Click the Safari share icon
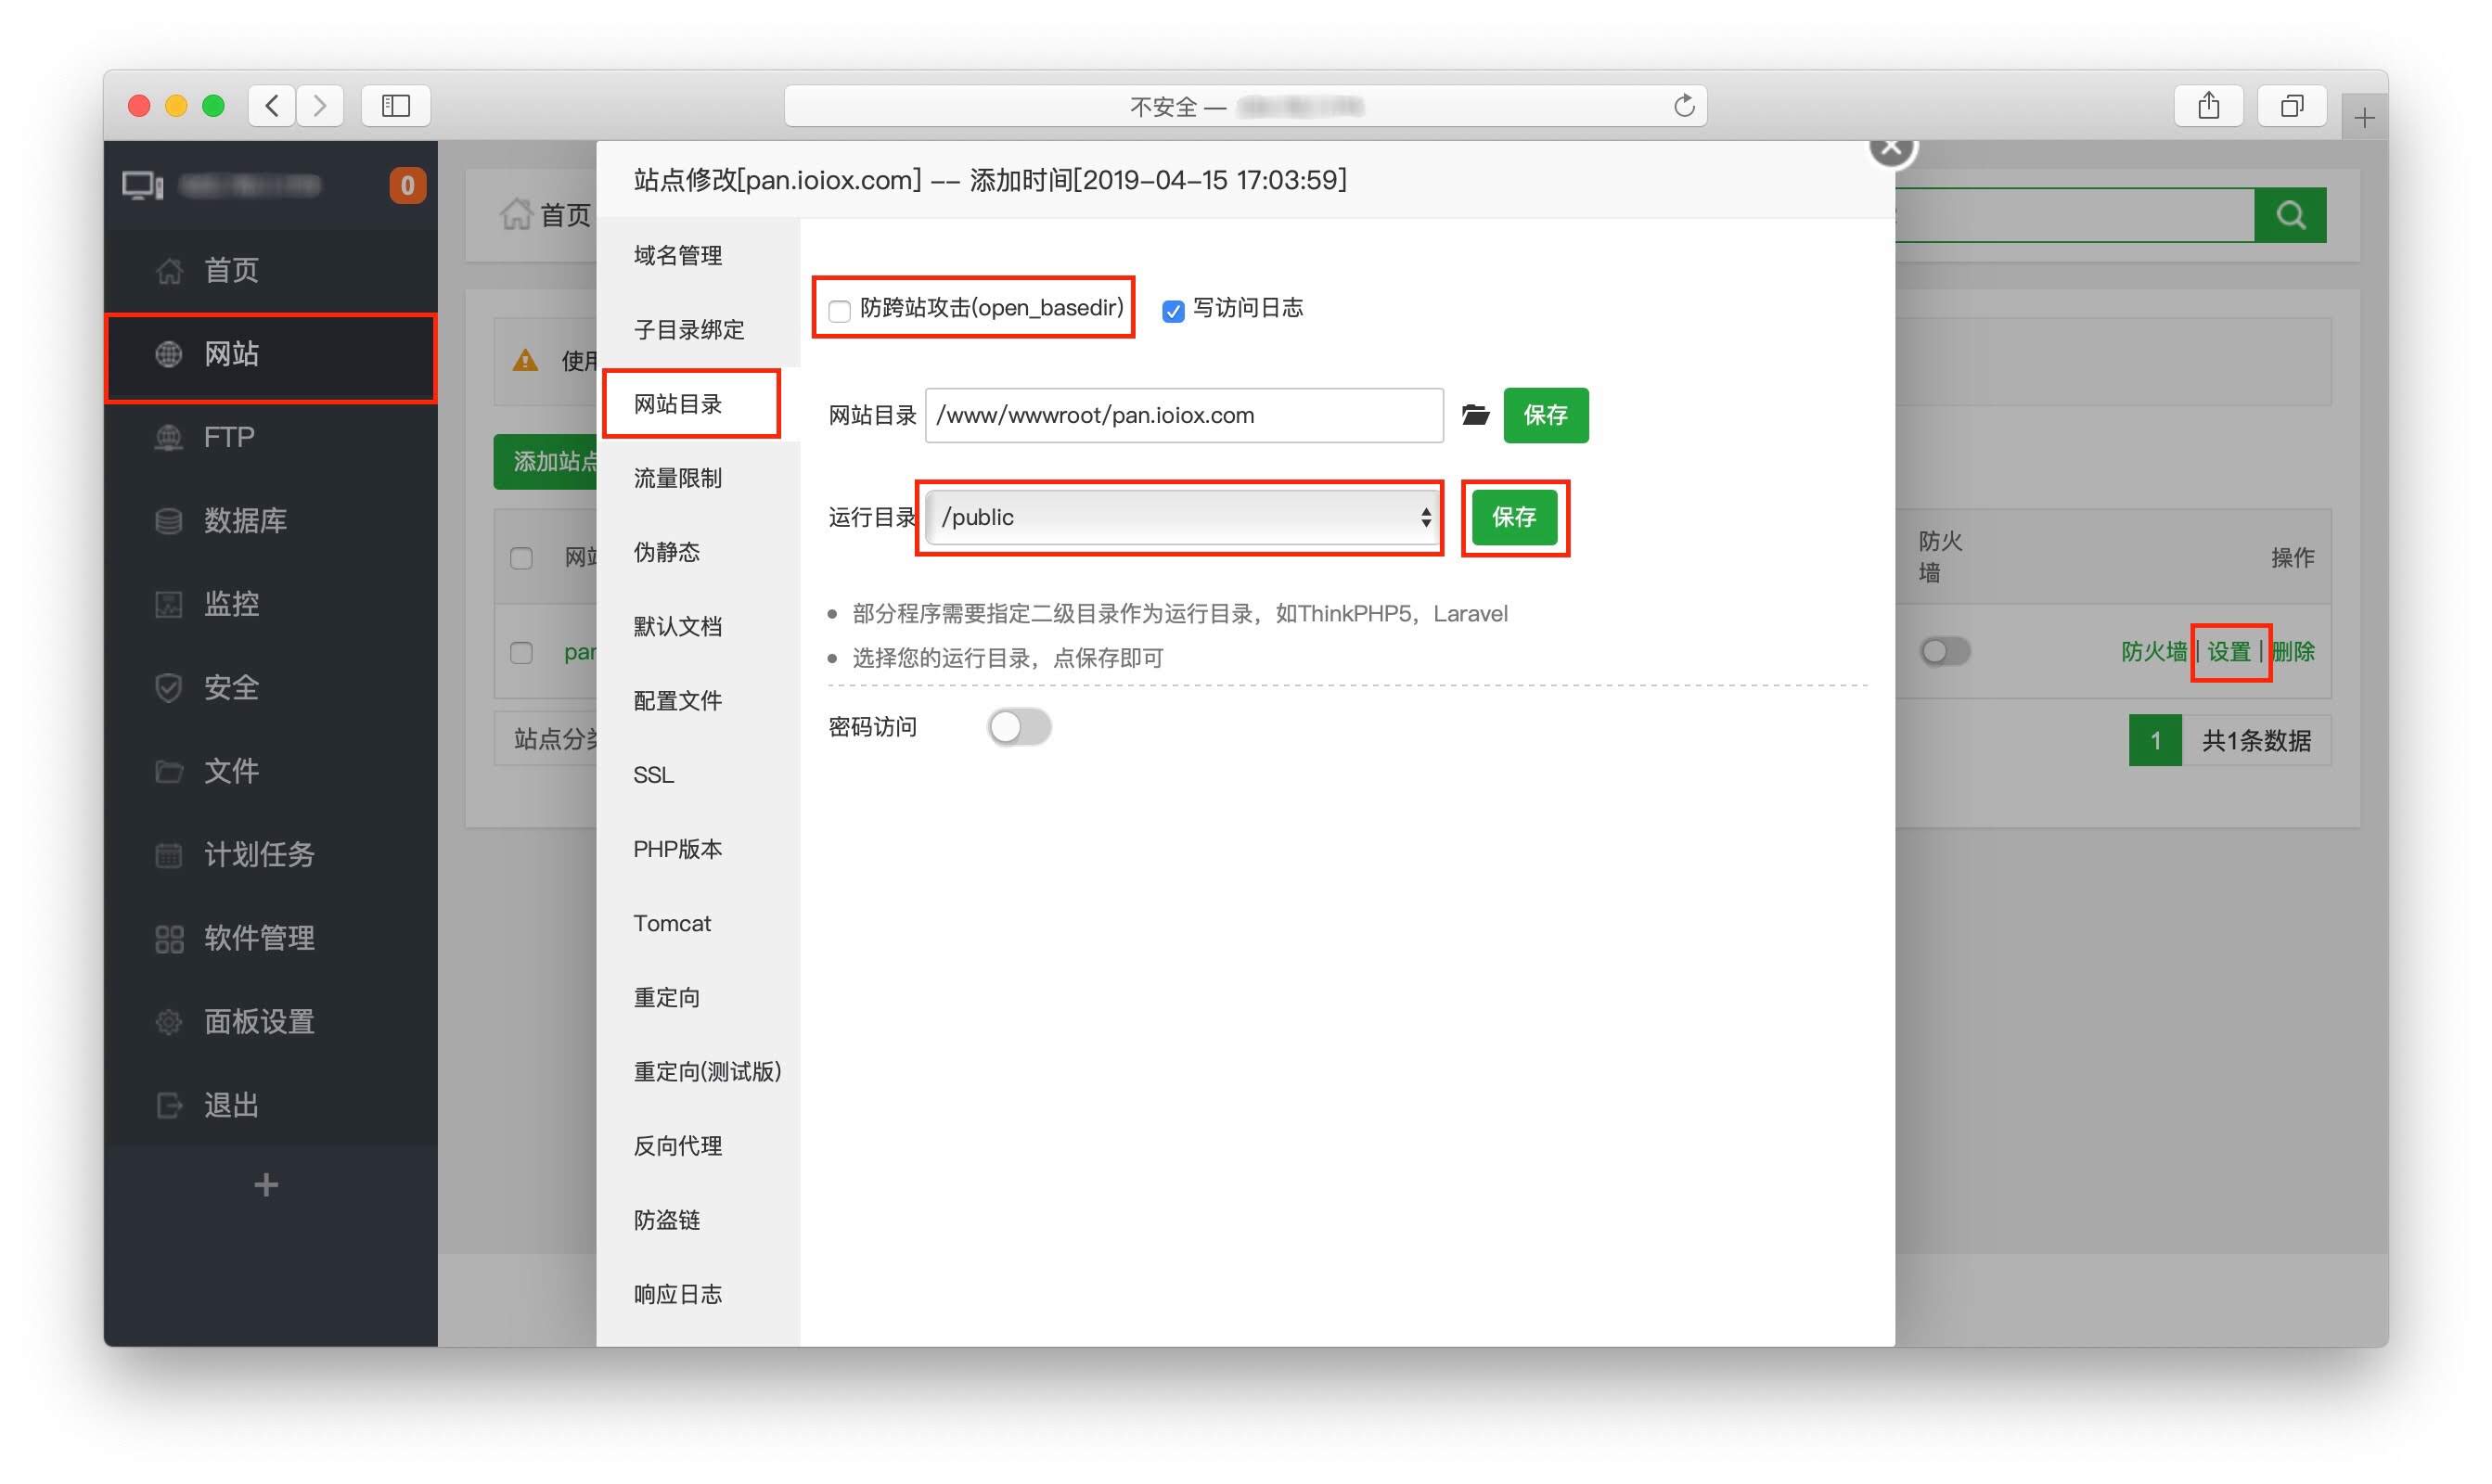 pyautogui.click(x=2208, y=106)
